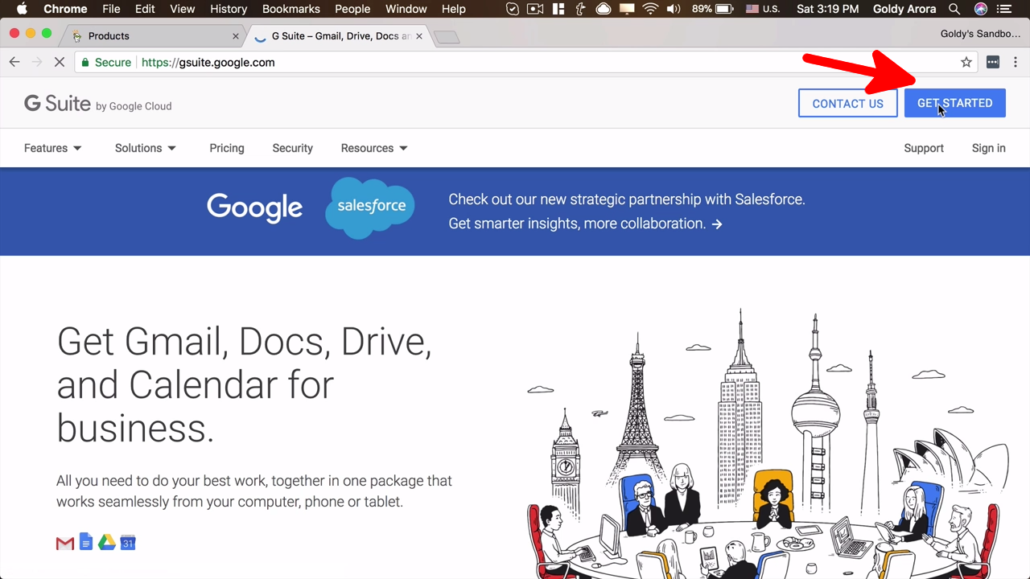Open a new tab button

(x=447, y=37)
